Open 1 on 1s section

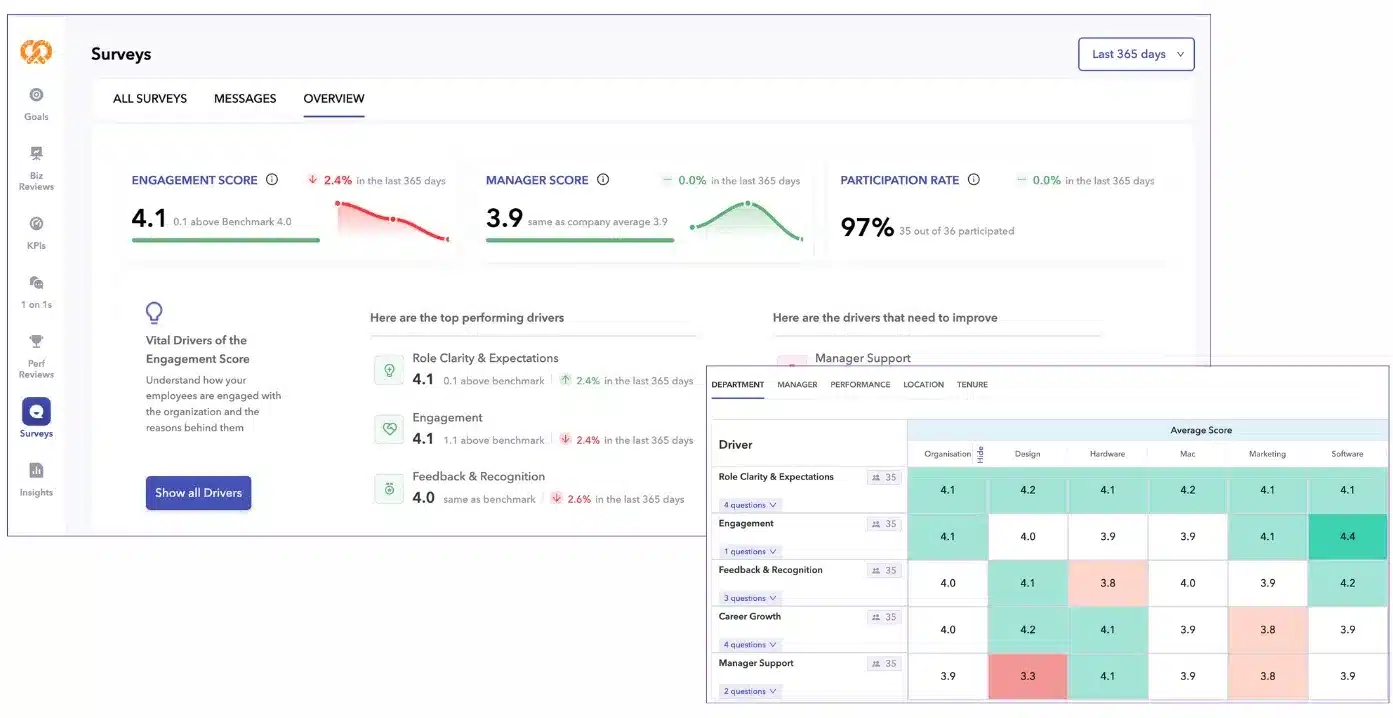36,291
